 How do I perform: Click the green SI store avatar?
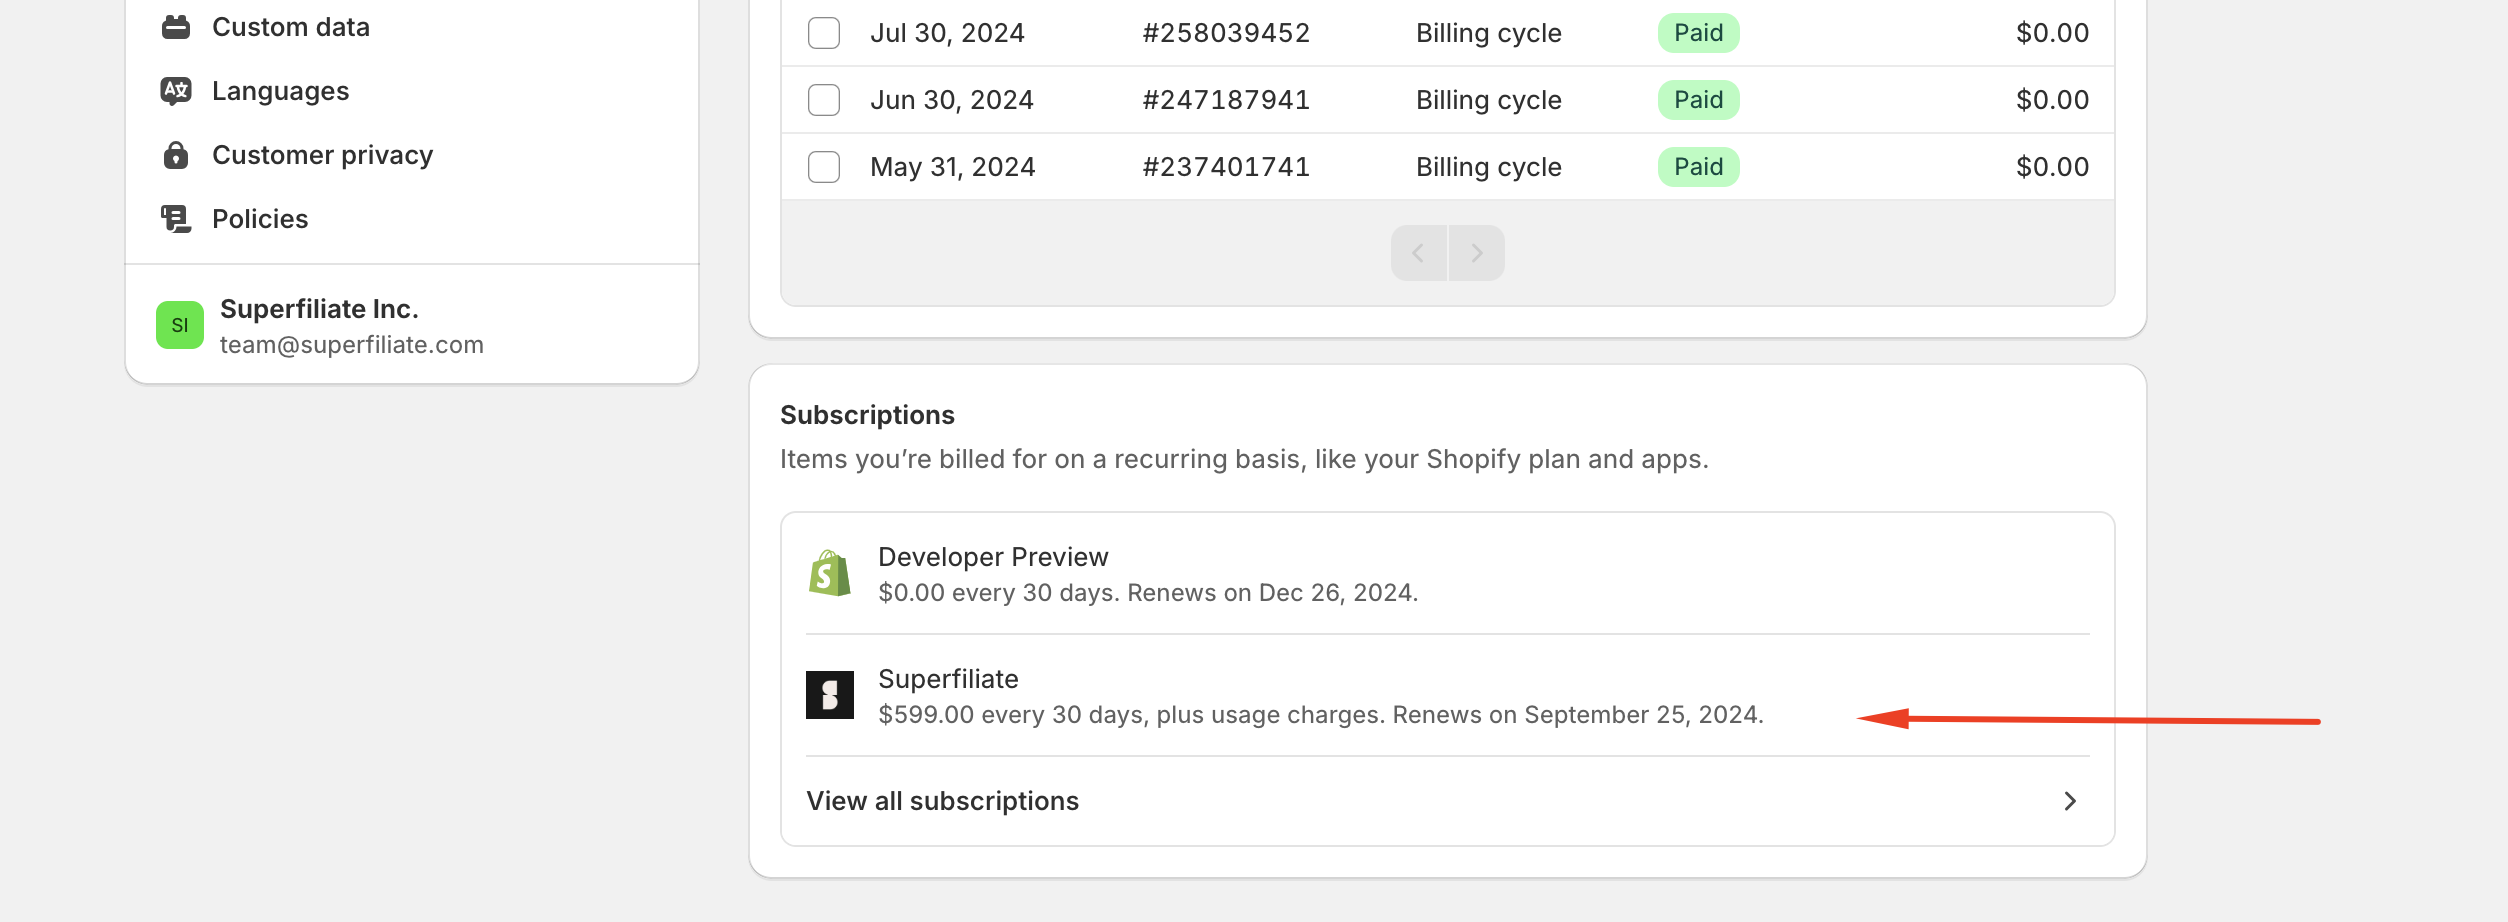point(180,325)
